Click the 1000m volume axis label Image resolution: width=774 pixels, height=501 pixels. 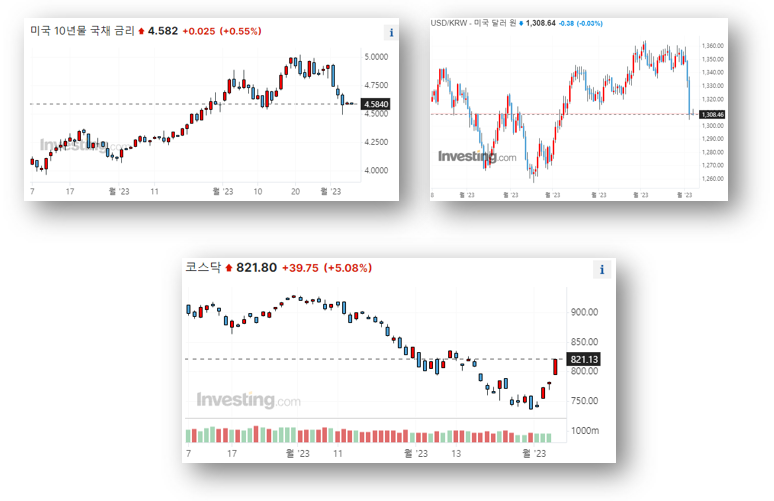pos(584,430)
